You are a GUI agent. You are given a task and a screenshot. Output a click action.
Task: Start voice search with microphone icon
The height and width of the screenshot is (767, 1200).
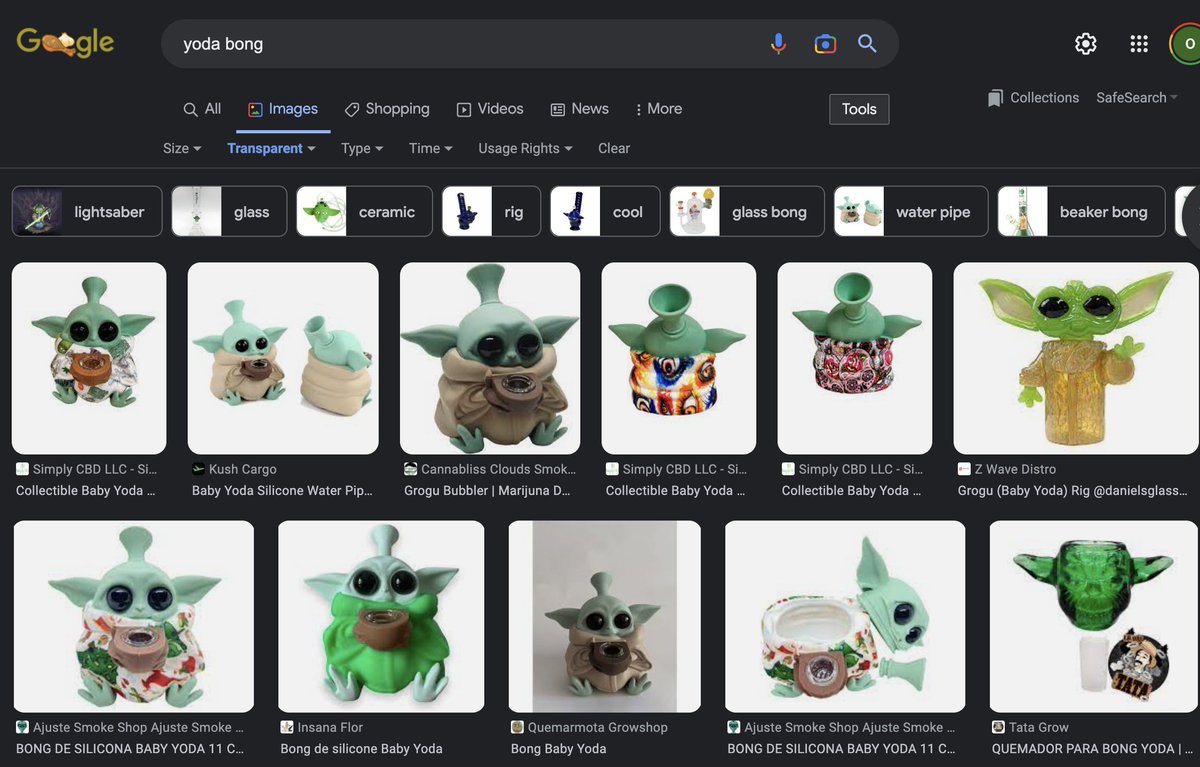point(778,44)
